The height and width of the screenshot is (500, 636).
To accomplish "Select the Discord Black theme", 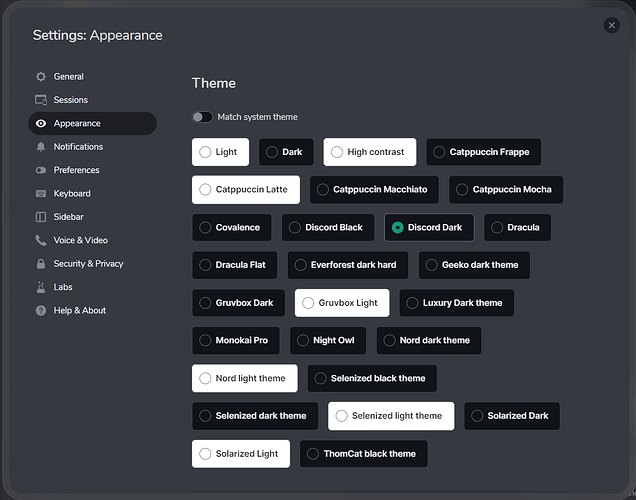I will [328, 227].
